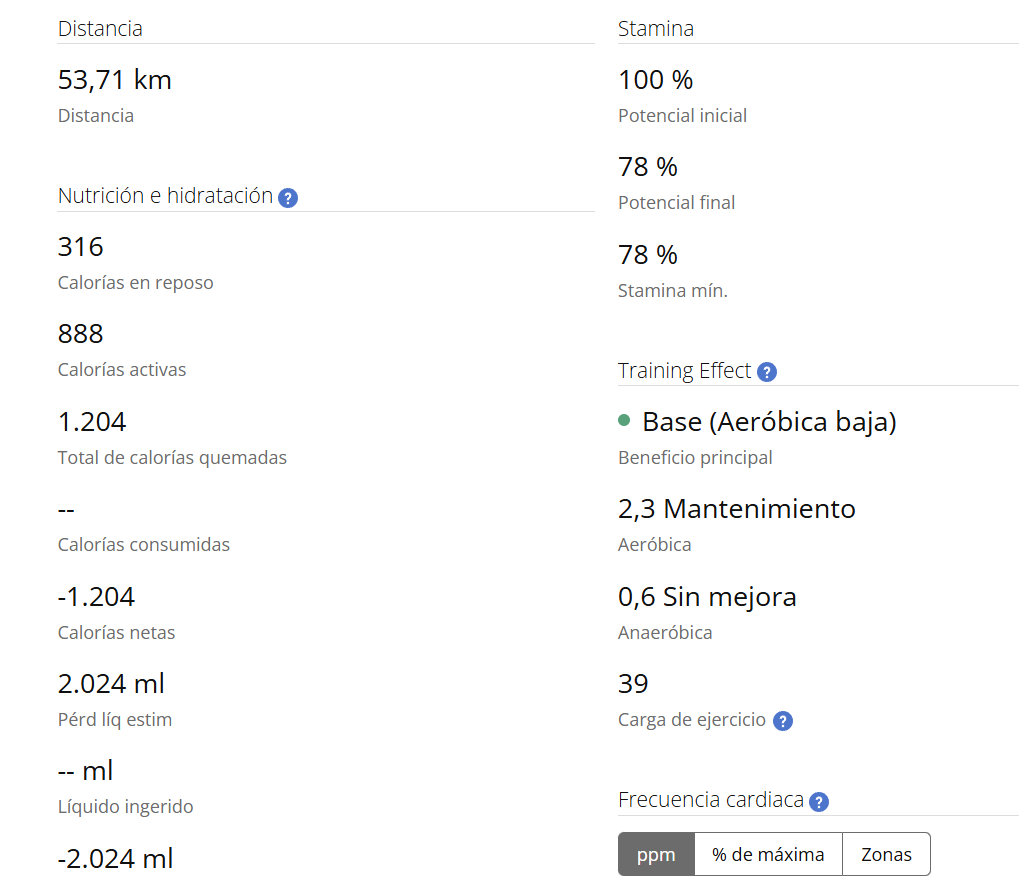The image size is (1019, 882).
Task: Click the 2,3 Mantenimiento aerobic value
Action: point(737,509)
